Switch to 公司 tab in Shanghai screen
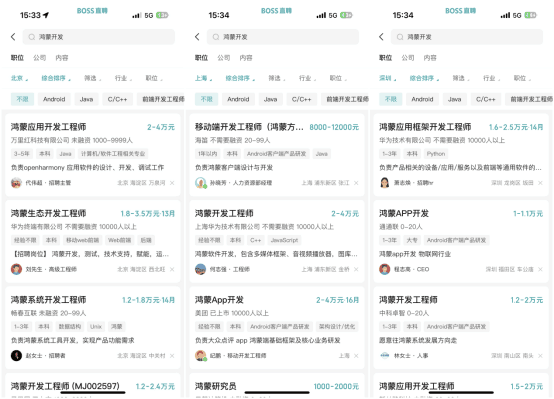The width and height of the screenshot is (554, 399). pos(224,58)
